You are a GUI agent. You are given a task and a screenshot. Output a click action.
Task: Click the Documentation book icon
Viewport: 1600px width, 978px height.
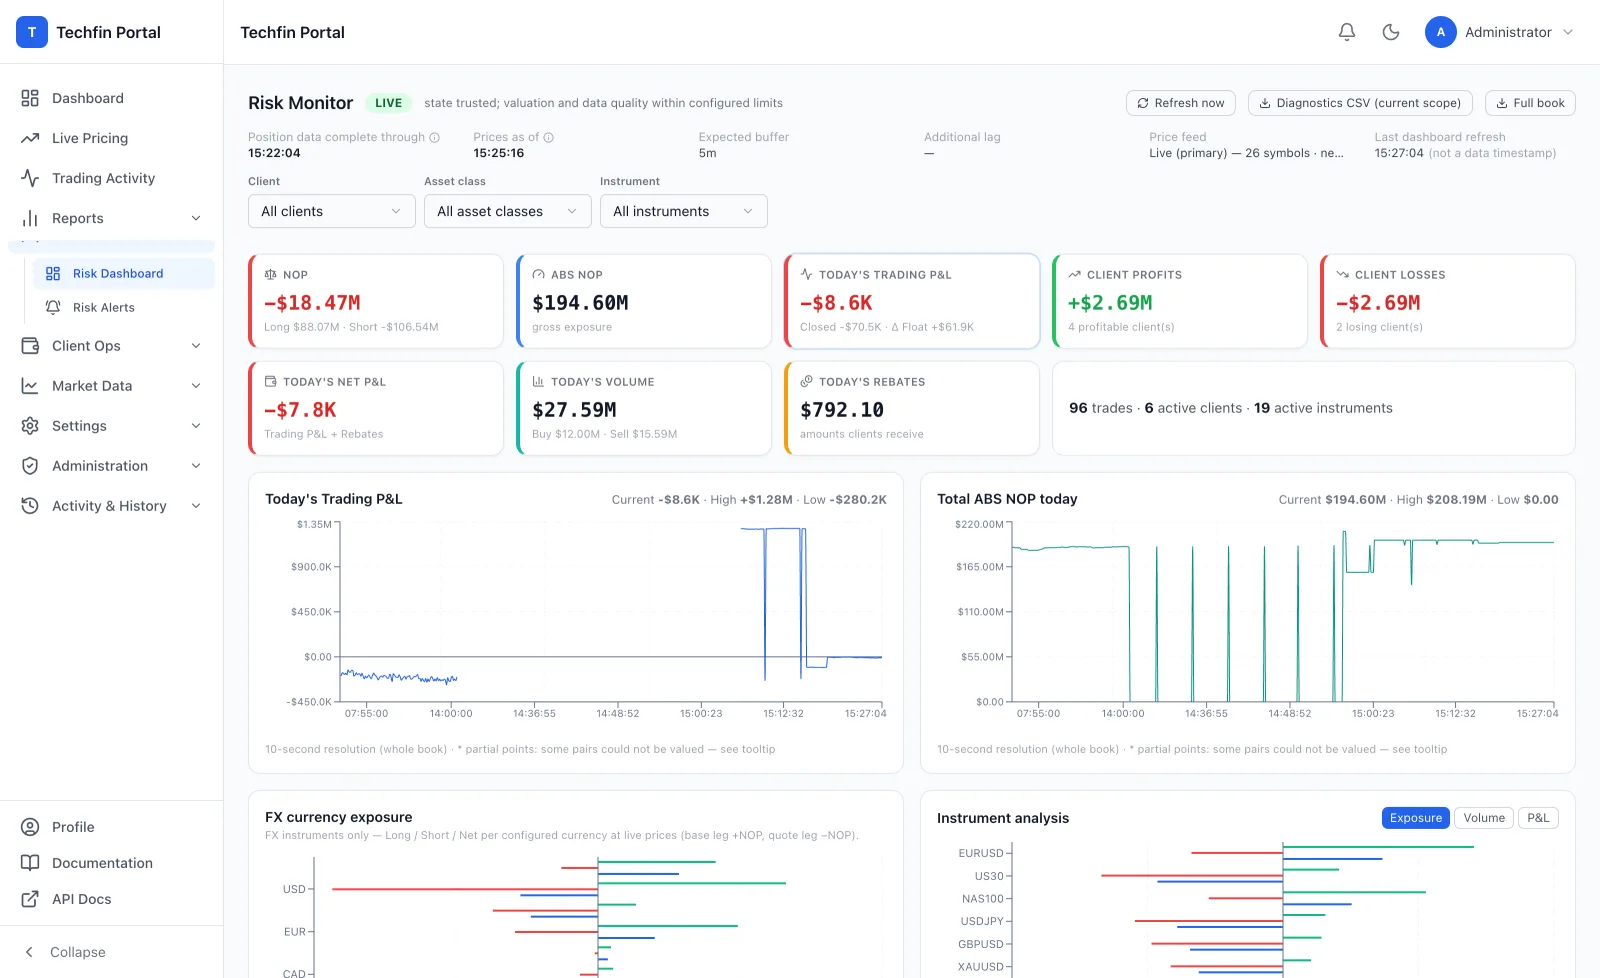point(30,863)
